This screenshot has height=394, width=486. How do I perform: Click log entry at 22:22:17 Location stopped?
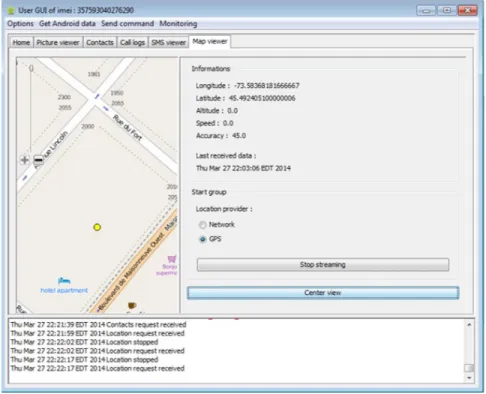(84, 360)
